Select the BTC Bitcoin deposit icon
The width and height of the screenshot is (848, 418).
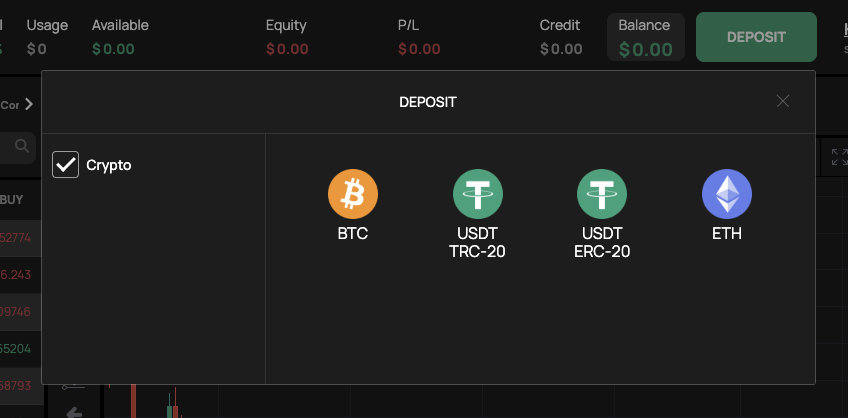click(x=353, y=194)
